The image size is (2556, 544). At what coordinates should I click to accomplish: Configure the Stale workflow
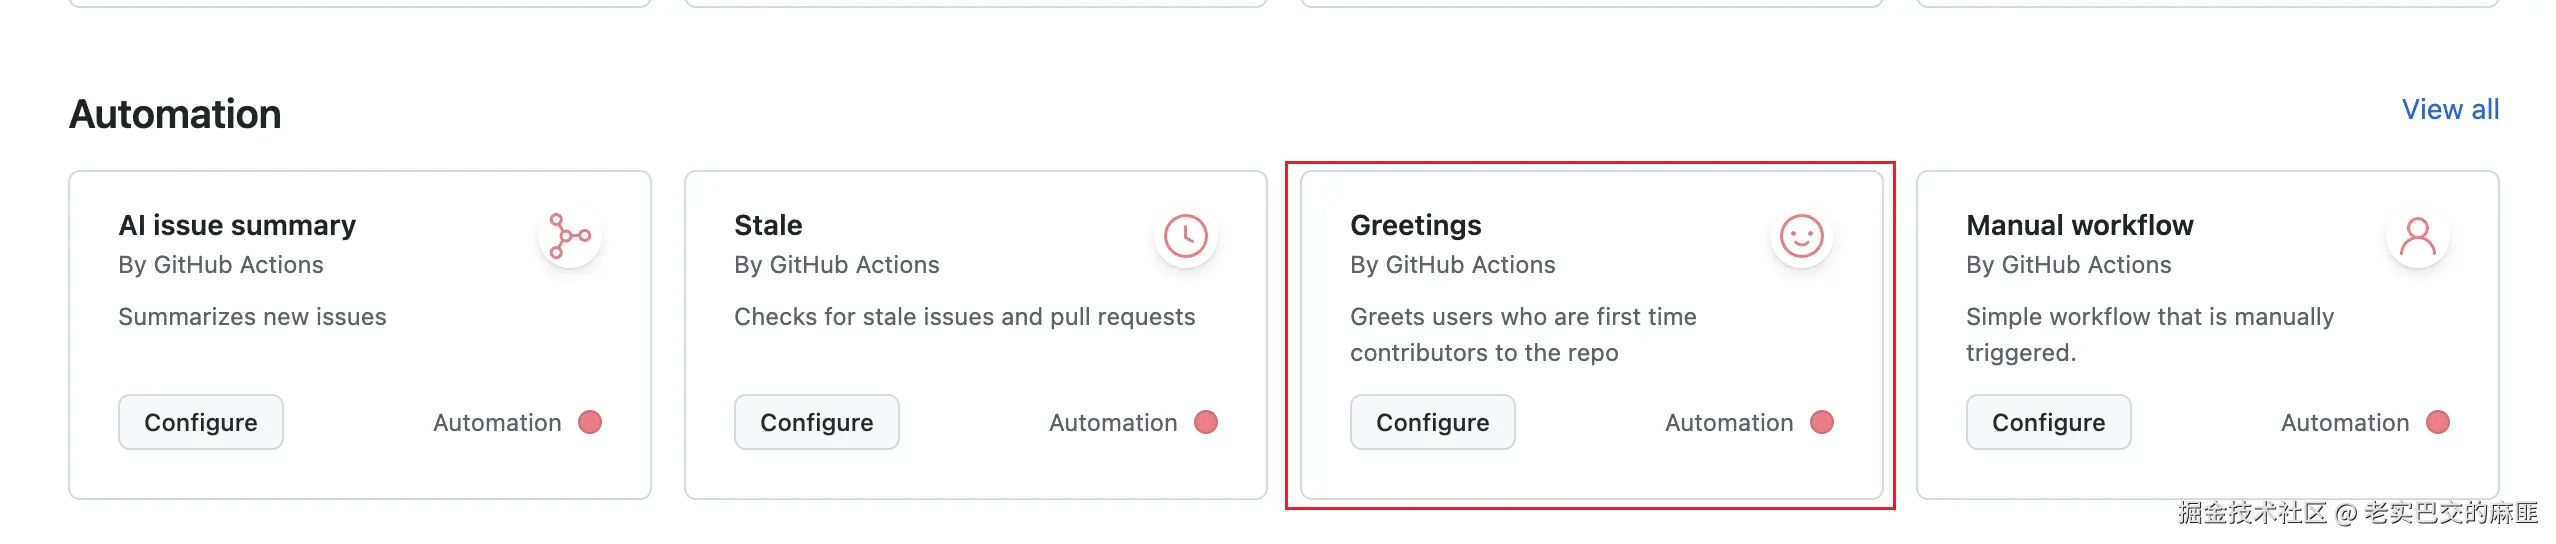(817, 422)
